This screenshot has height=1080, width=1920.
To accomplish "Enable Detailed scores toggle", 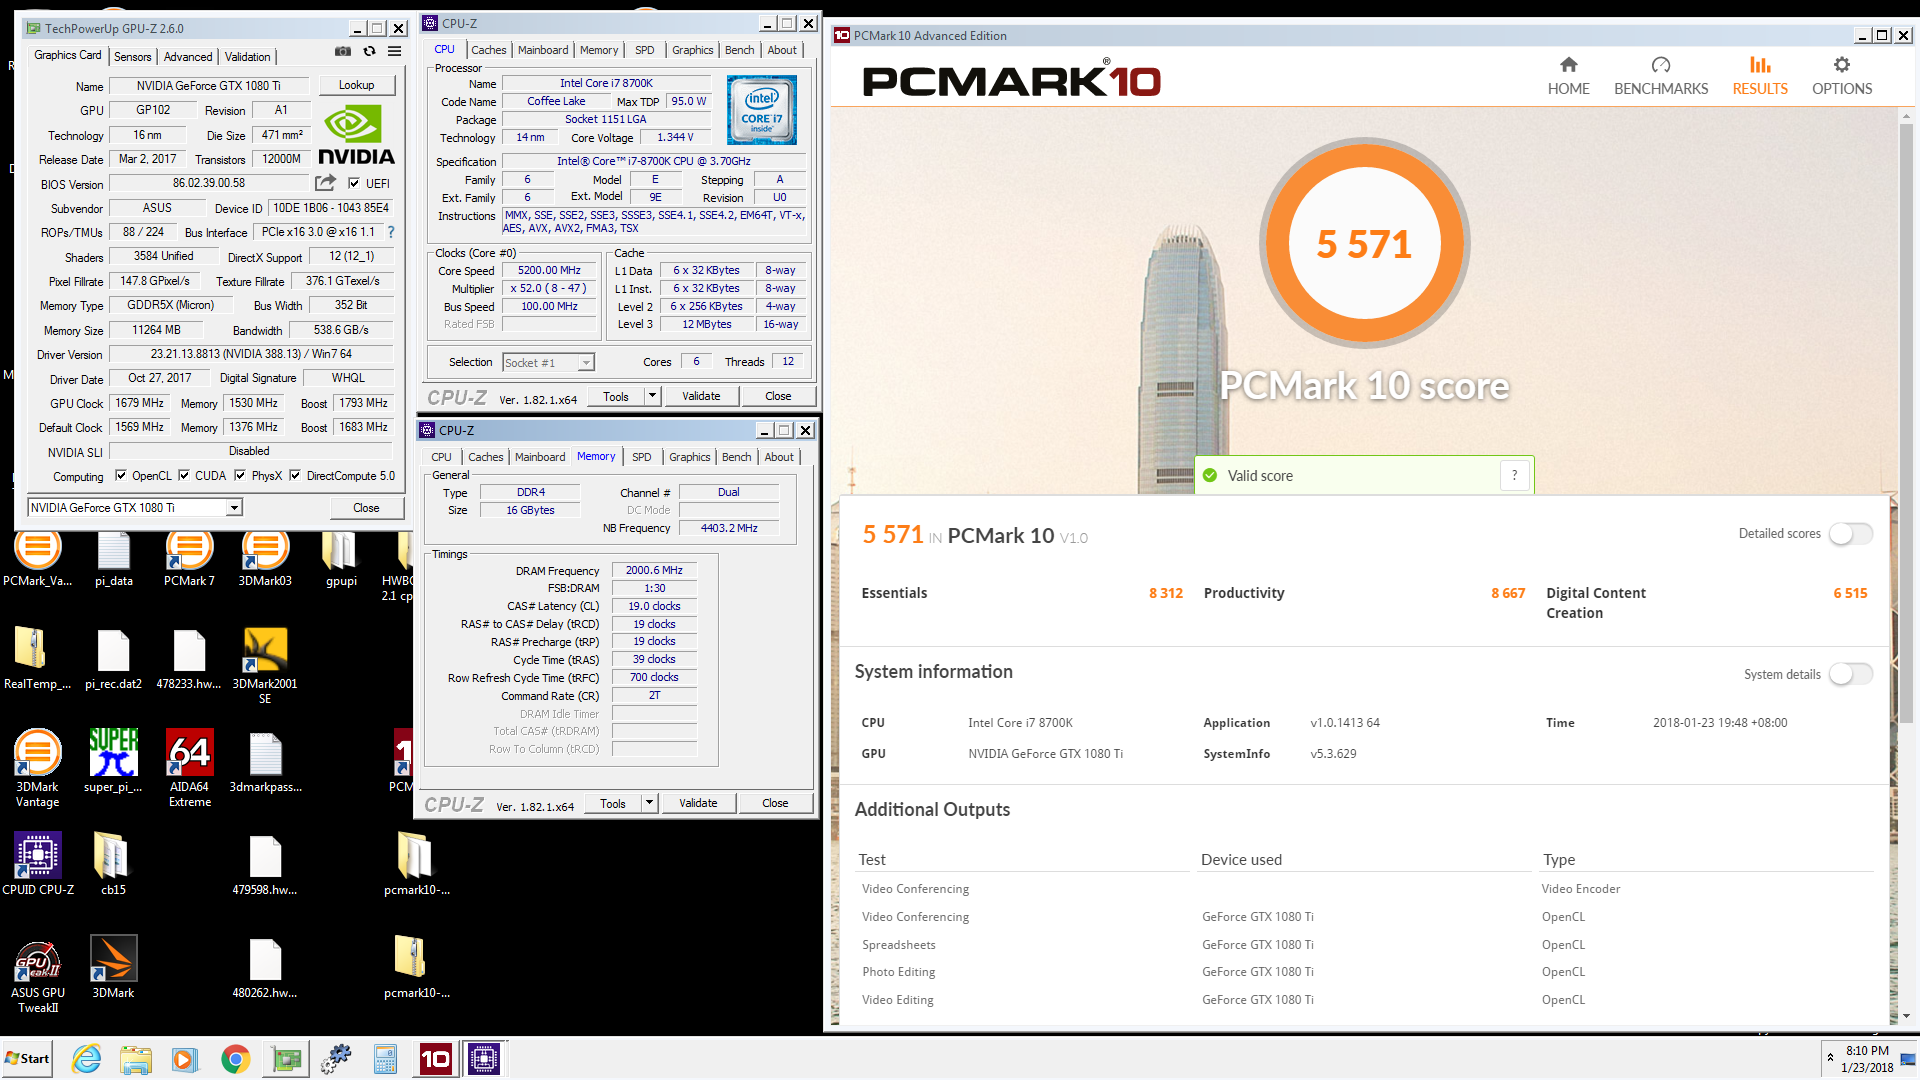I will [1850, 534].
